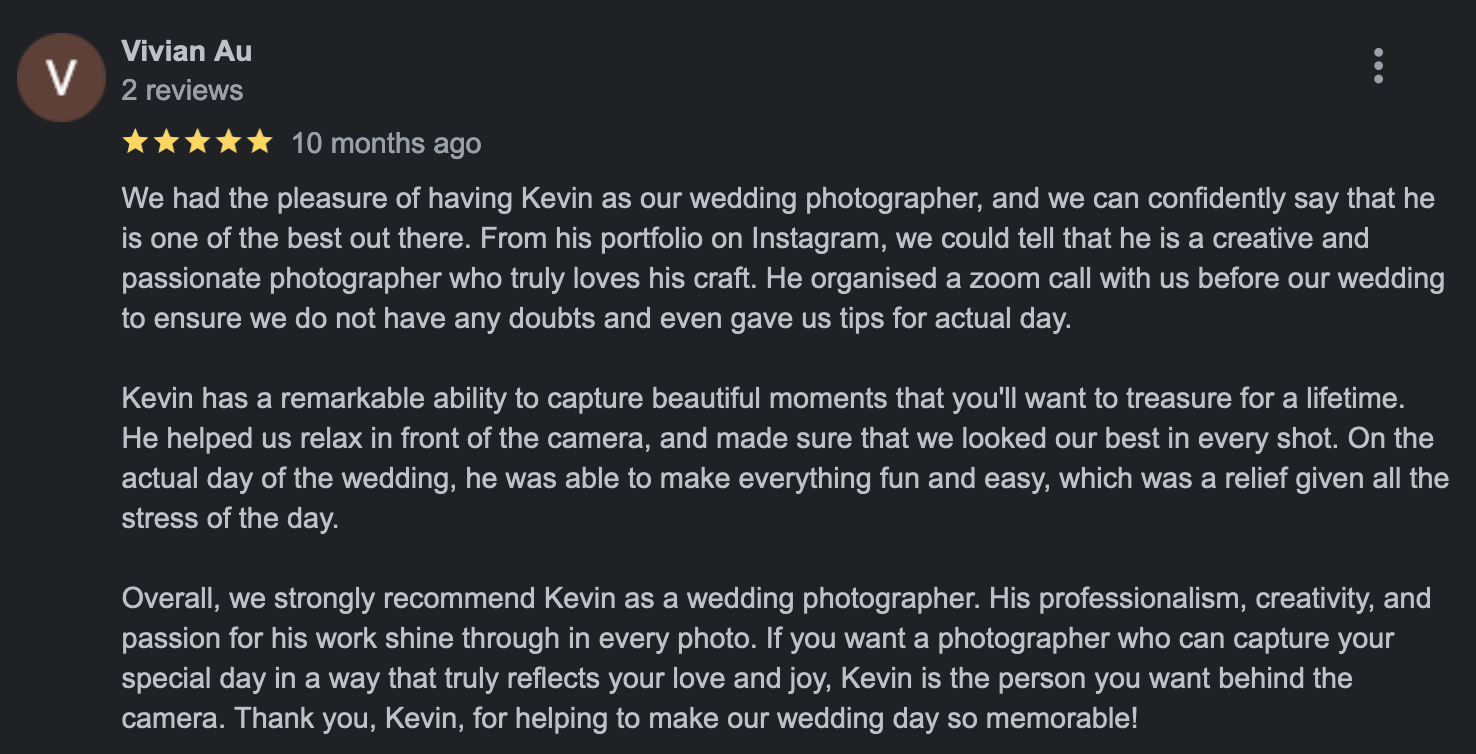Viewport: 1476px width, 754px height.
Task: Open the three-dot review options menu
Action: click(1378, 66)
